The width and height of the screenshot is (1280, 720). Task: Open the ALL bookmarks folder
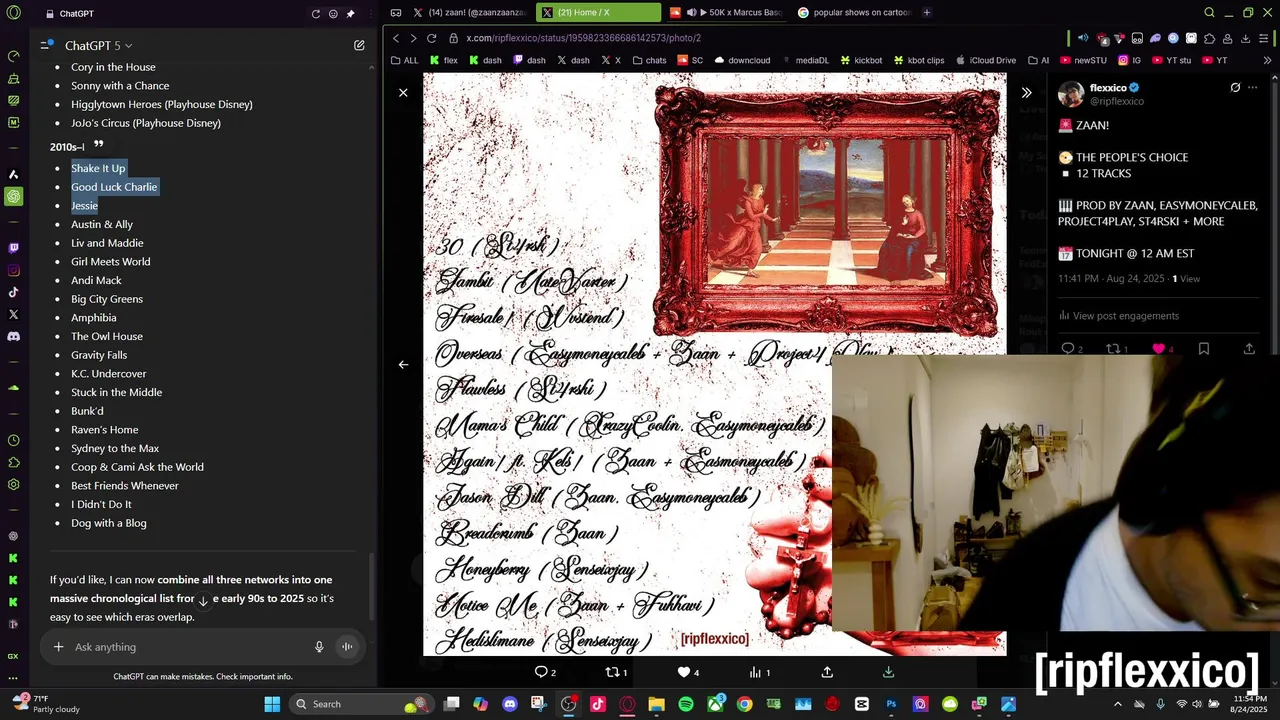(x=405, y=60)
